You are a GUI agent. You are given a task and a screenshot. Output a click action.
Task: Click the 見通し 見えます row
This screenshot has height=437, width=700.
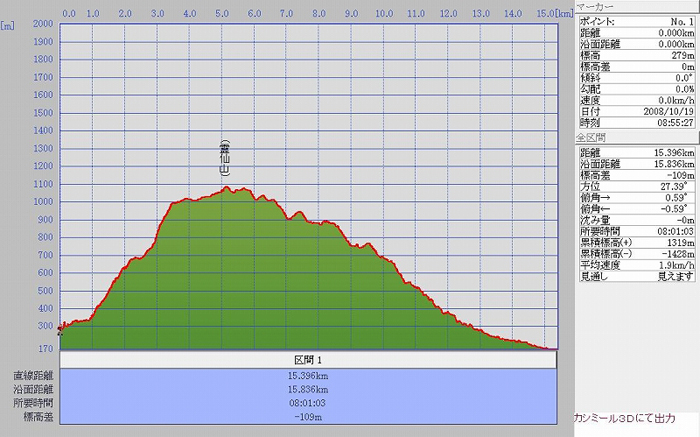point(637,276)
